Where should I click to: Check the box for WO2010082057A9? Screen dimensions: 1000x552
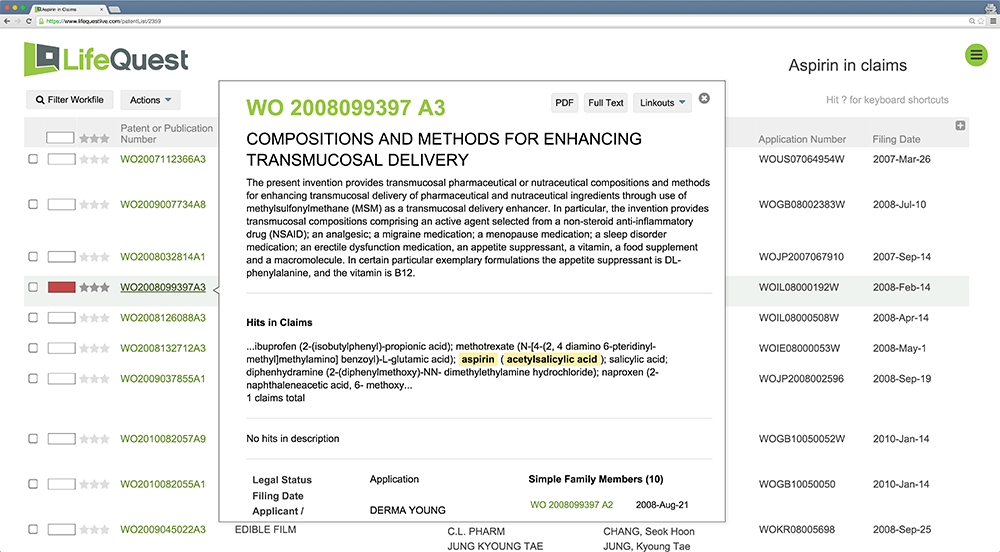tap(33, 439)
